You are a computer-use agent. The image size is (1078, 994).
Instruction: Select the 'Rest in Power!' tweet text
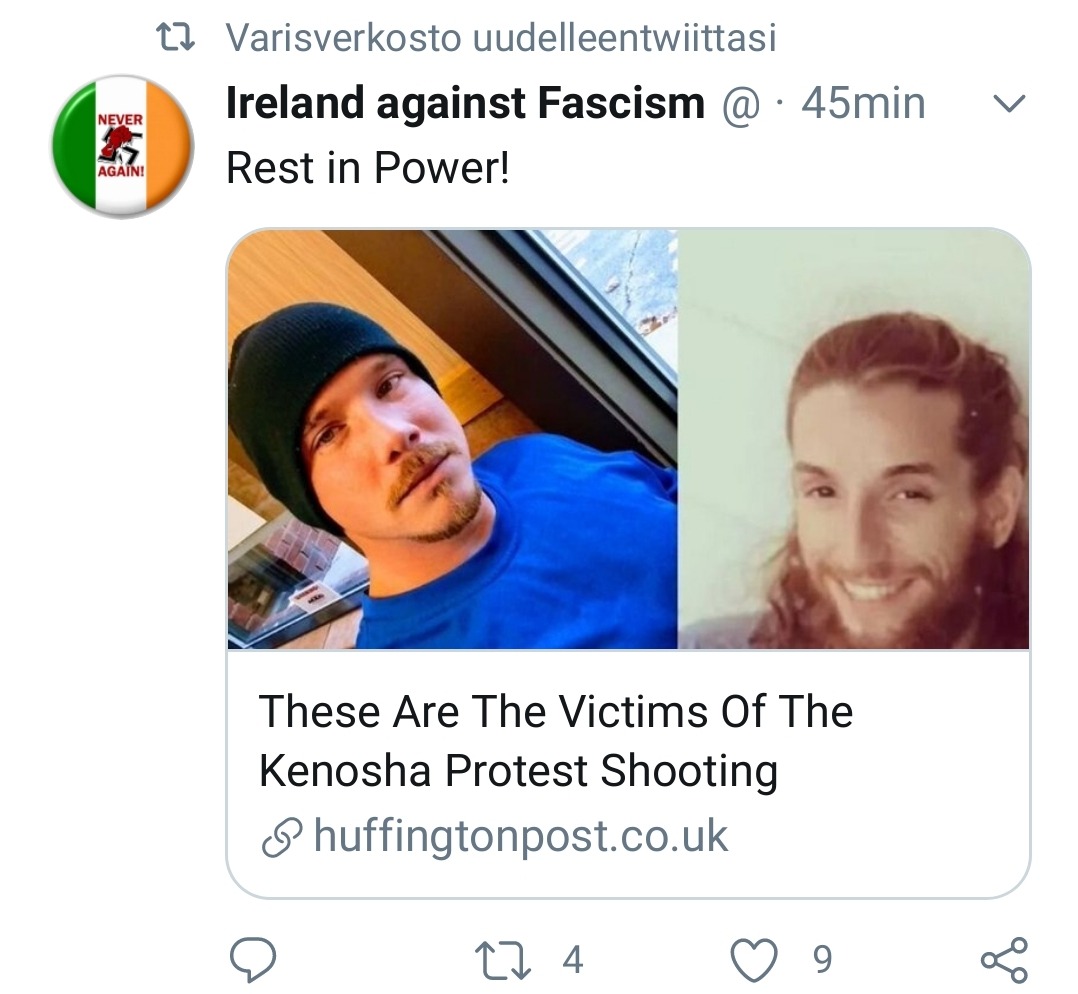click(x=367, y=168)
